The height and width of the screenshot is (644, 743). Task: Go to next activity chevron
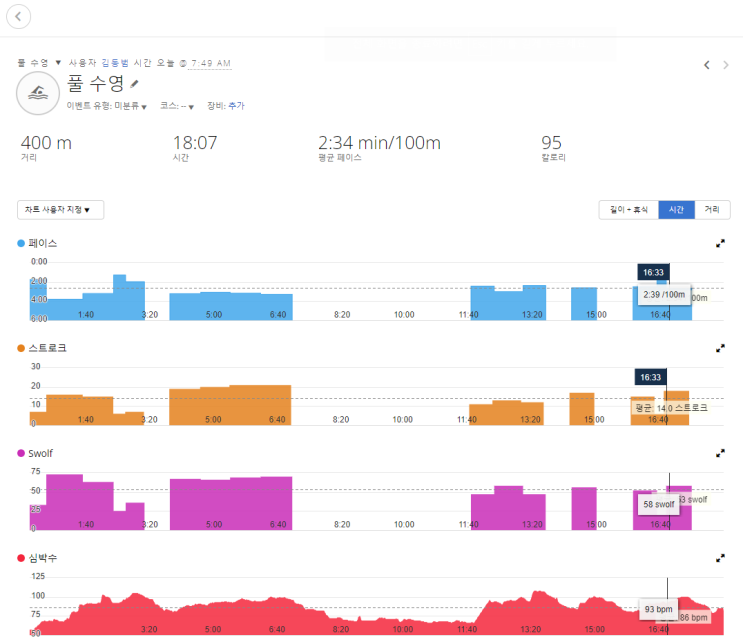(726, 65)
